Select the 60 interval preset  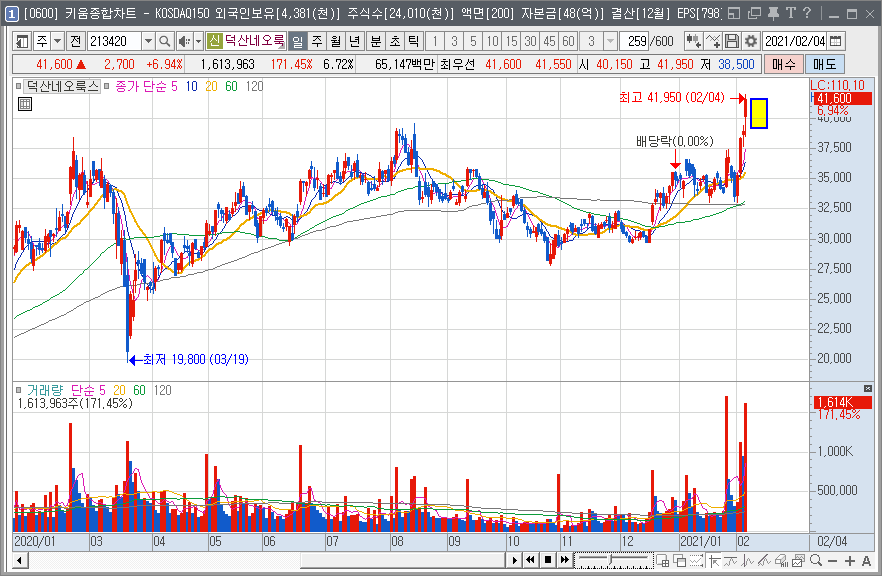click(569, 41)
